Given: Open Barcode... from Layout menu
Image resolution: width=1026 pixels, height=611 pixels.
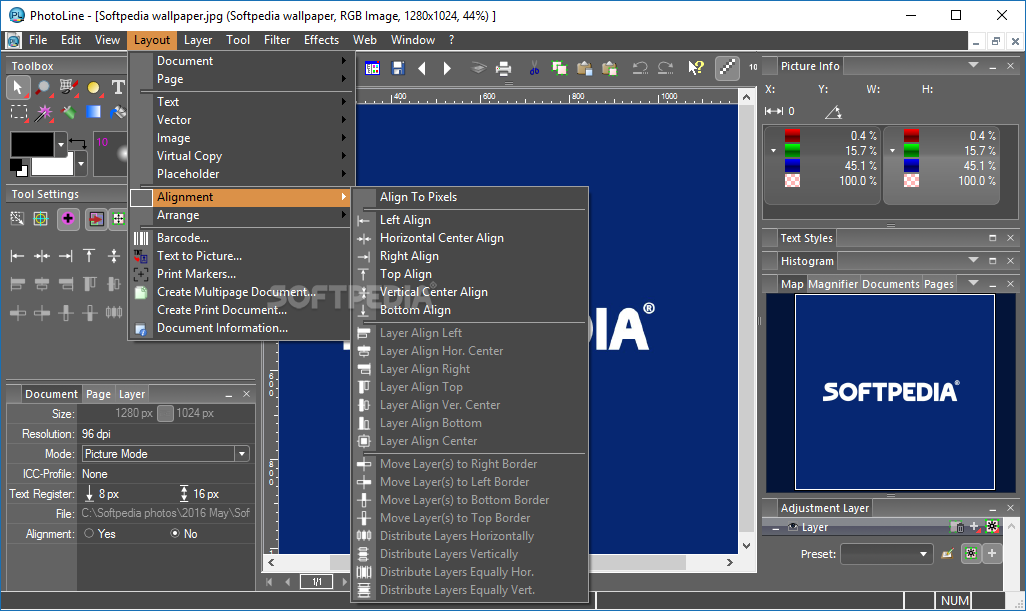Looking at the screenshot, I should coord(241,237).
